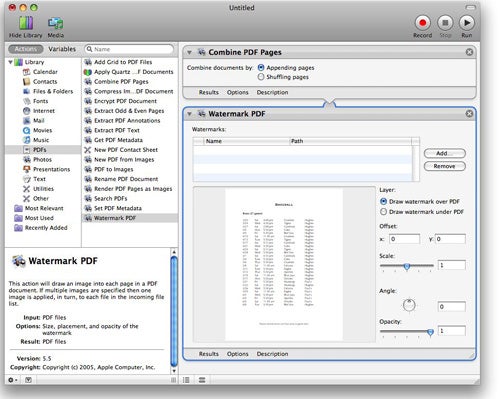Remove the Watermark PDF action
Image resolution: width=500 pixels, height=399 pixels.
[469, 114]
